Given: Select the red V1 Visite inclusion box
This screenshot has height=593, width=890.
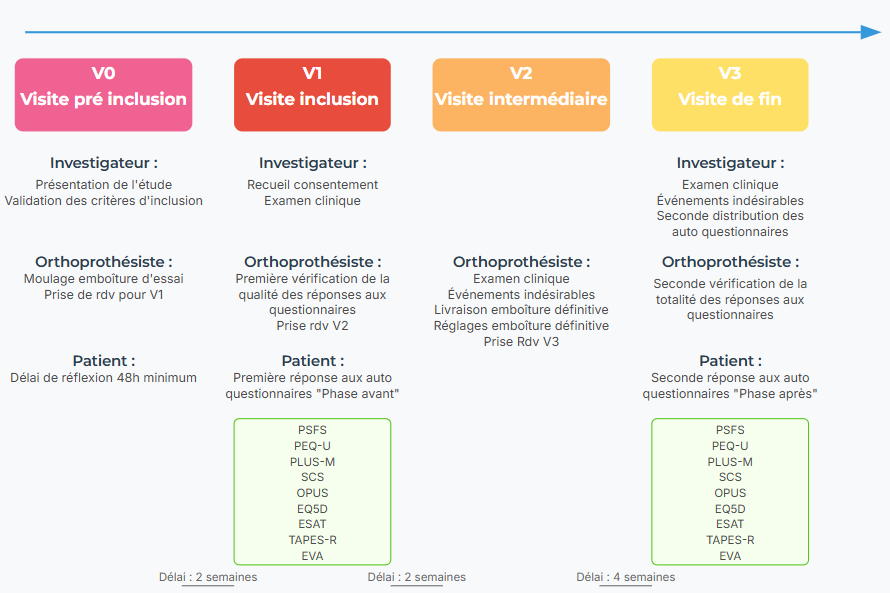Looking at the screenshot, I should [312, 94].
